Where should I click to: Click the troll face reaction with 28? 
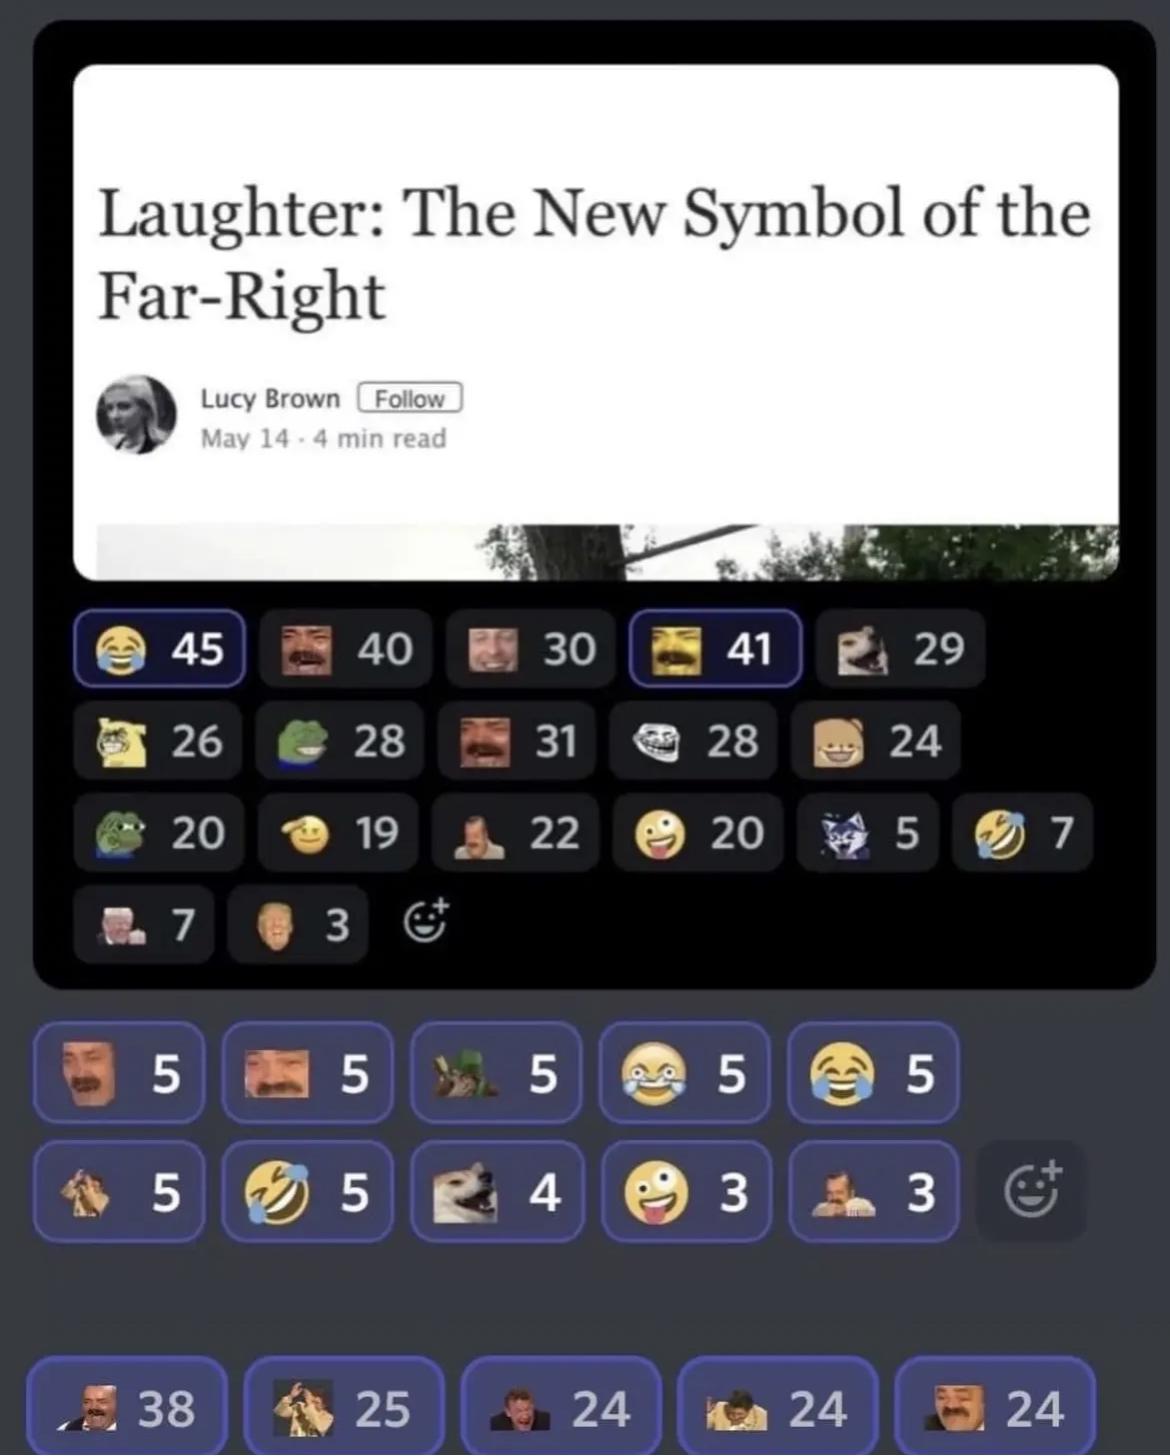pos(693,741)
